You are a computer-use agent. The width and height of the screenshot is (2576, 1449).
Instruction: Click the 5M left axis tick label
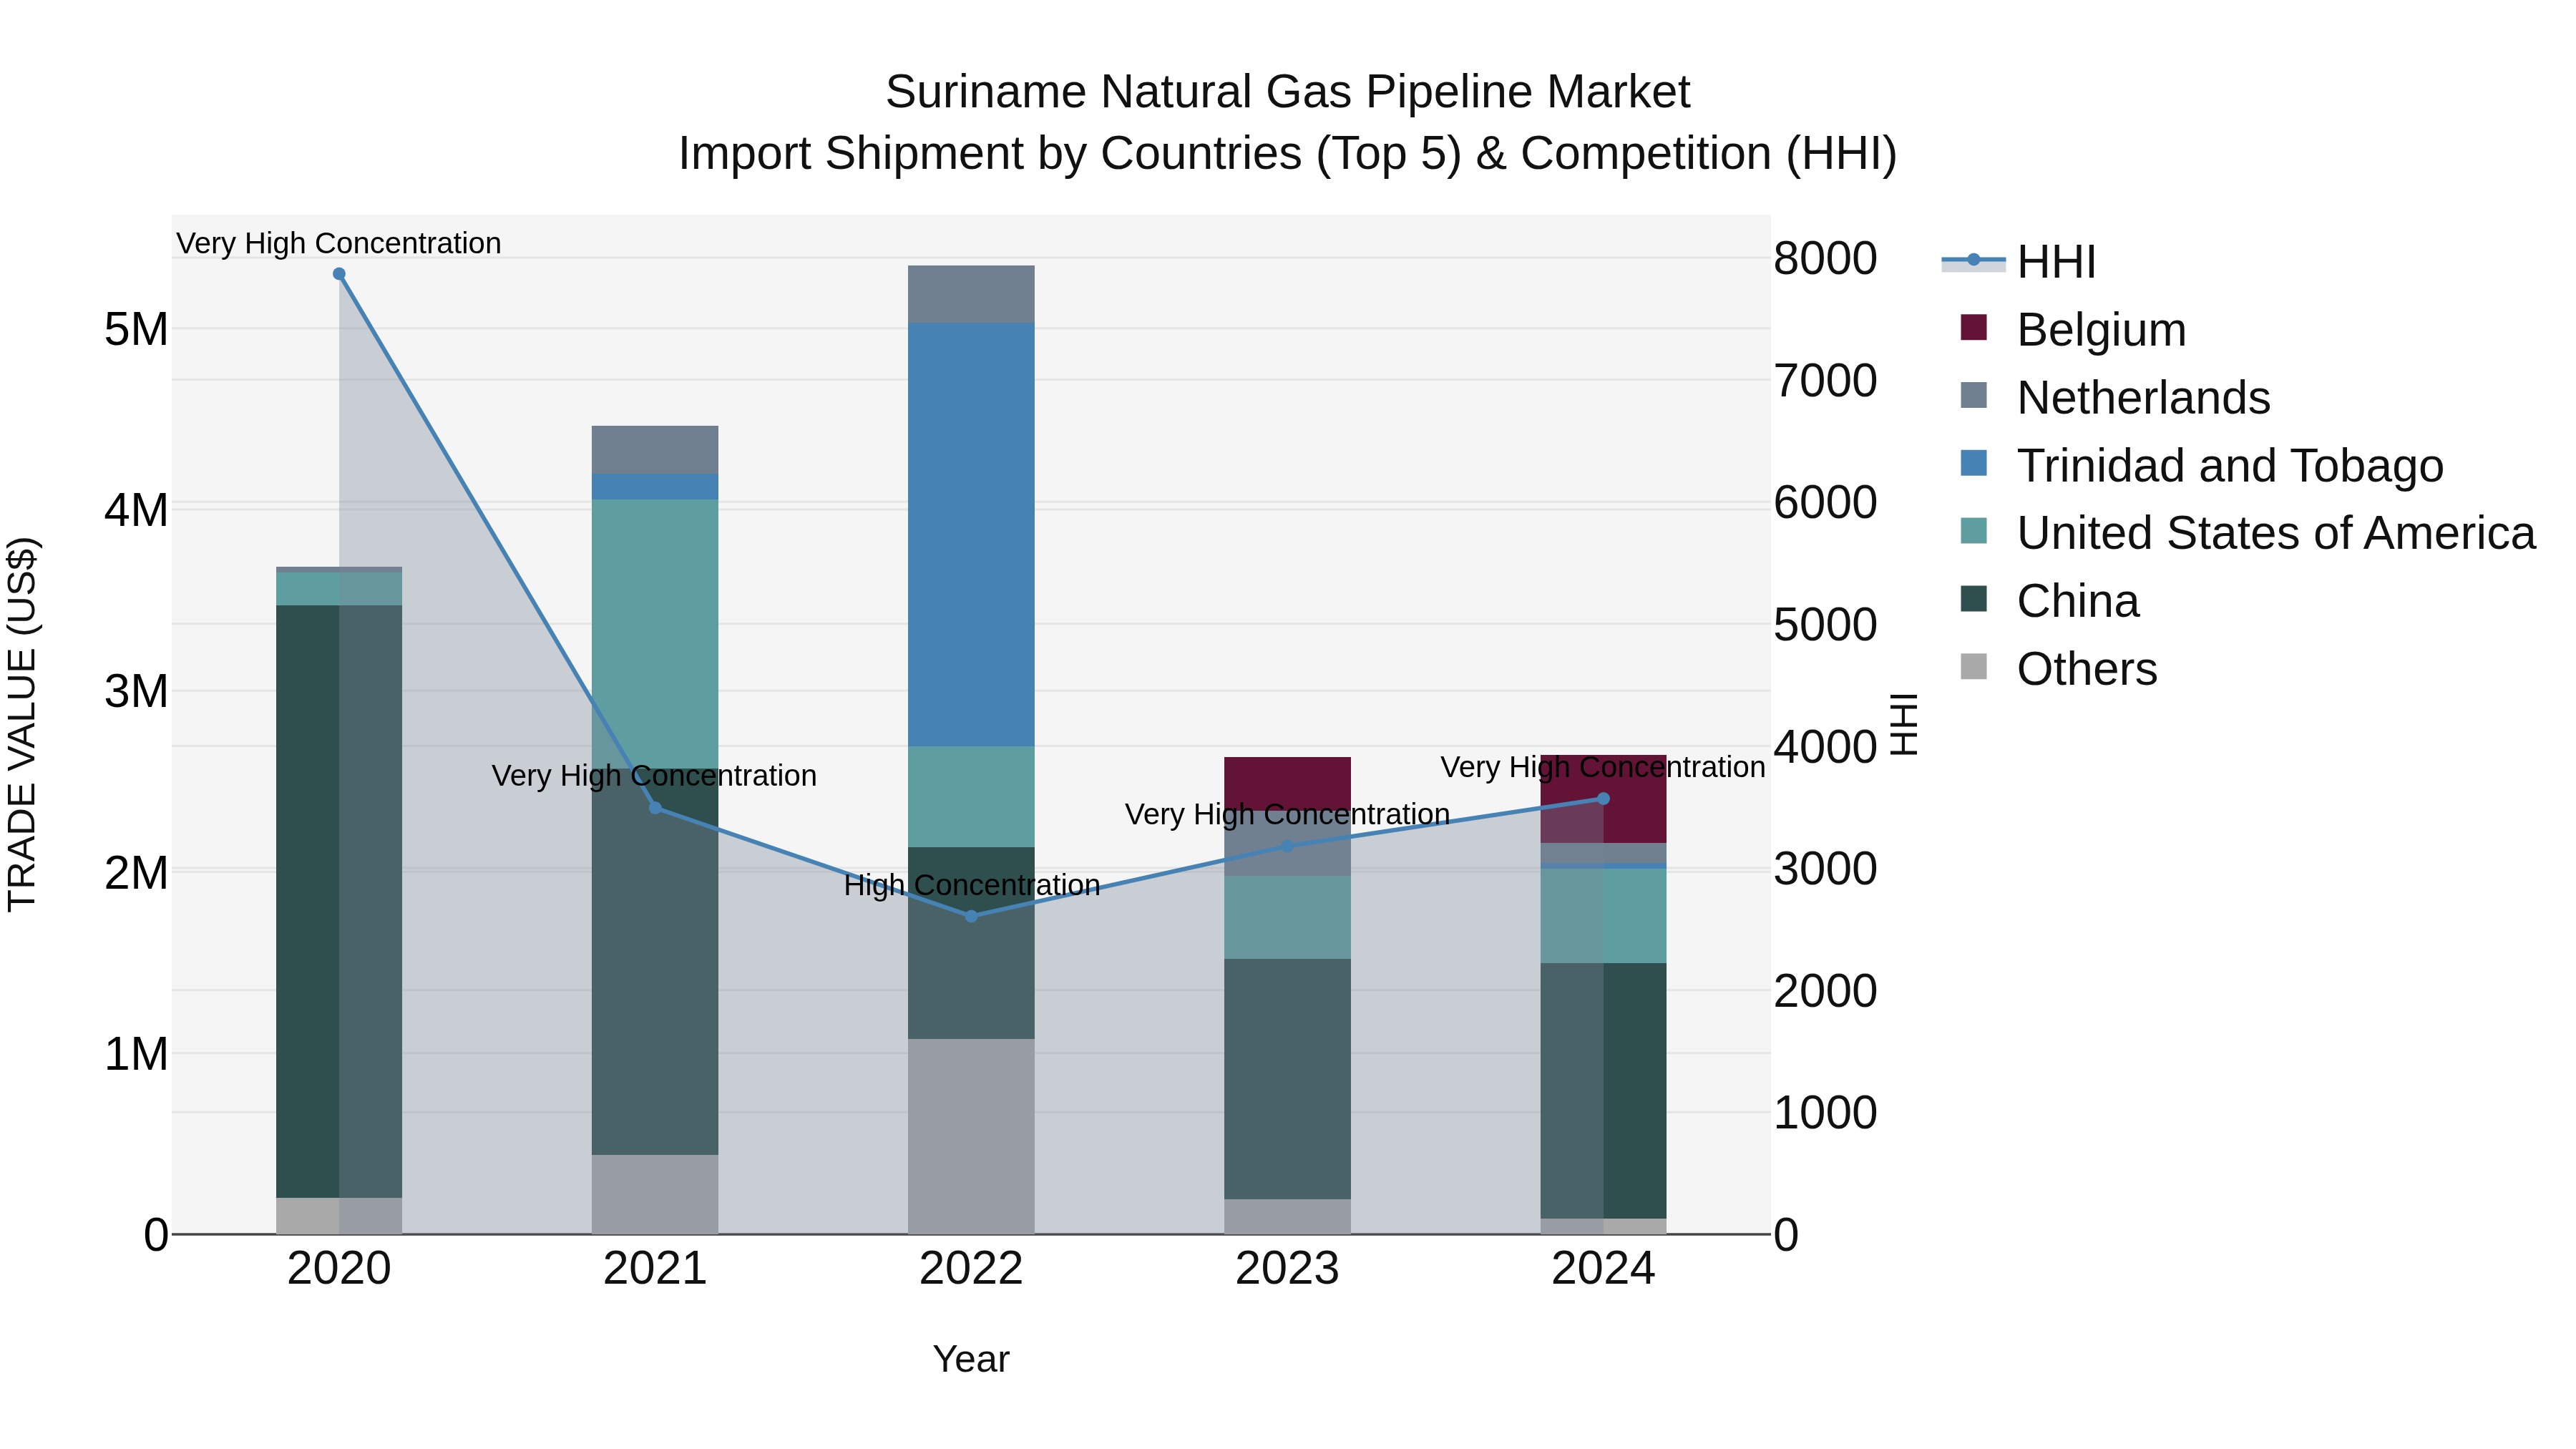(x=137, y=329)
